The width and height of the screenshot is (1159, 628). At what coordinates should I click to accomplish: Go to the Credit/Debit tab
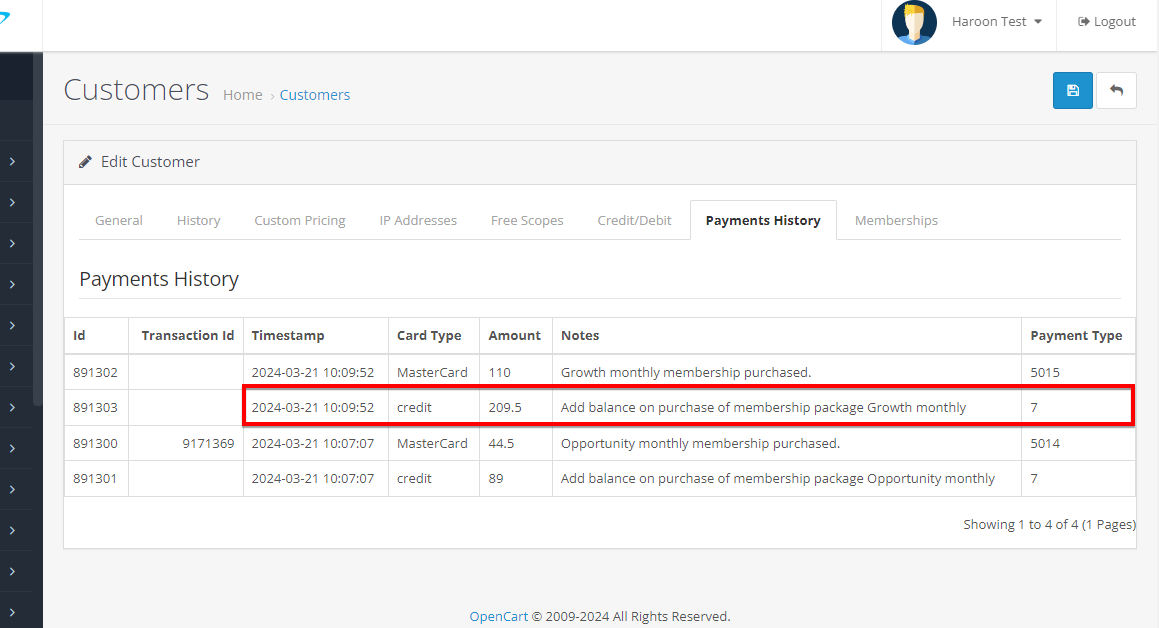pyautogui.click(x=634, y=220)
